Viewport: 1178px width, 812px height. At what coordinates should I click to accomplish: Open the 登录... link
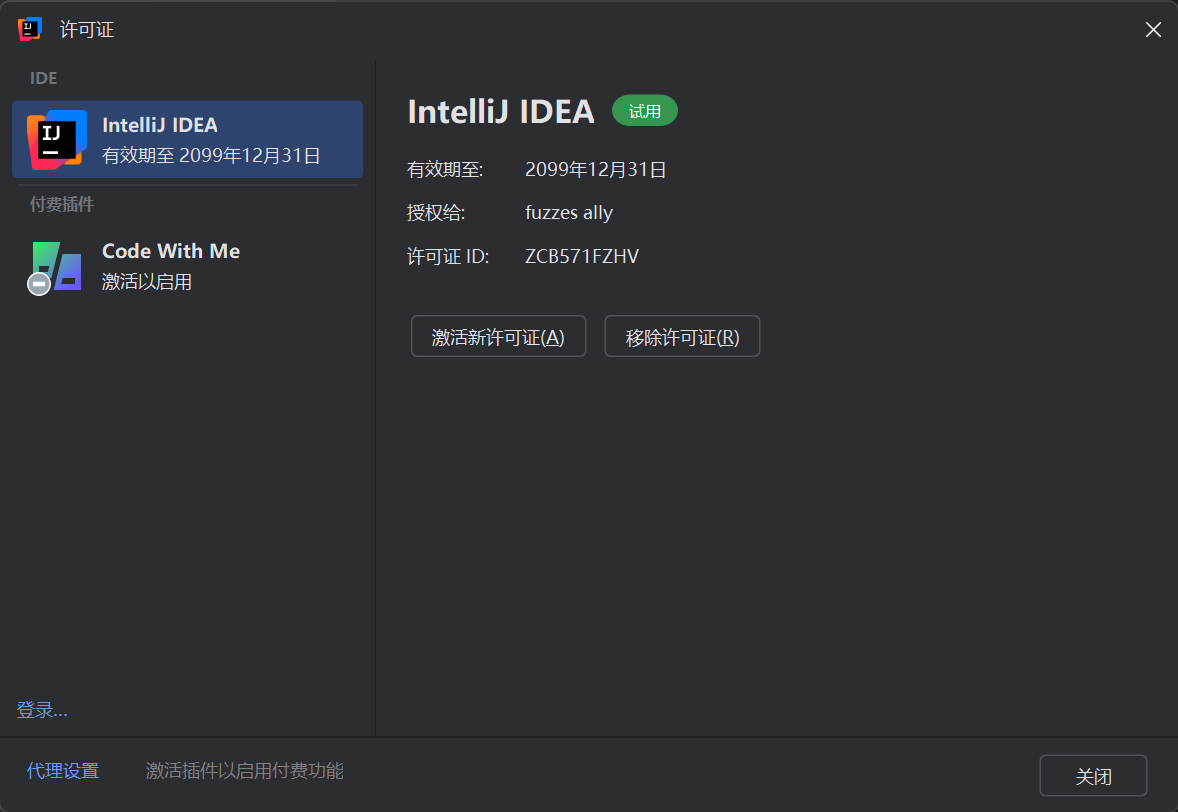click(42, 710)
